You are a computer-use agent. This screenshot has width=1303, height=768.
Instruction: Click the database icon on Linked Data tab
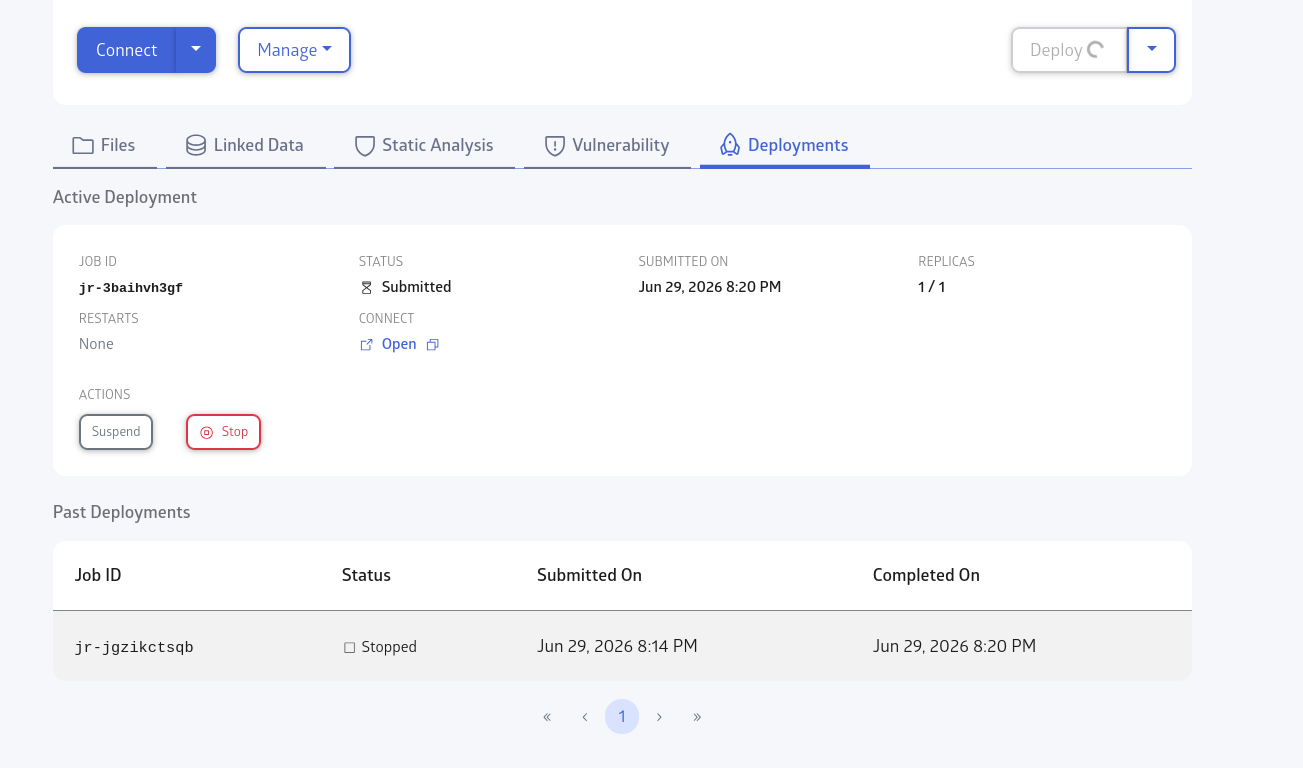(x=196, y=145)
